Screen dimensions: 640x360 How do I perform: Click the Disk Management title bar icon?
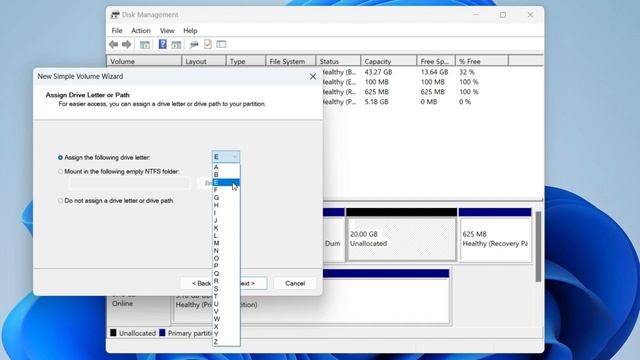(x=115, y=15)
